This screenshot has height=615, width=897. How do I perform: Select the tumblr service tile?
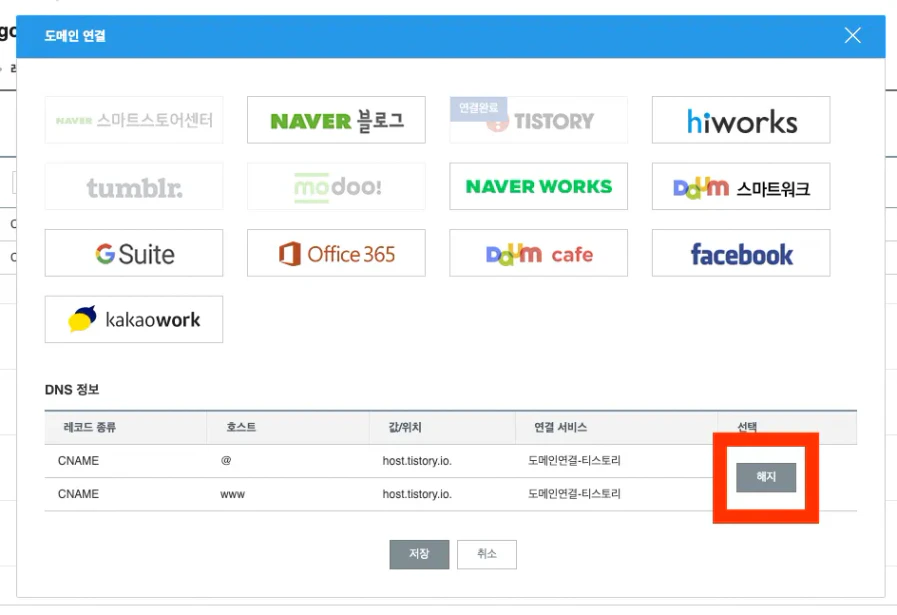(134, 187)
